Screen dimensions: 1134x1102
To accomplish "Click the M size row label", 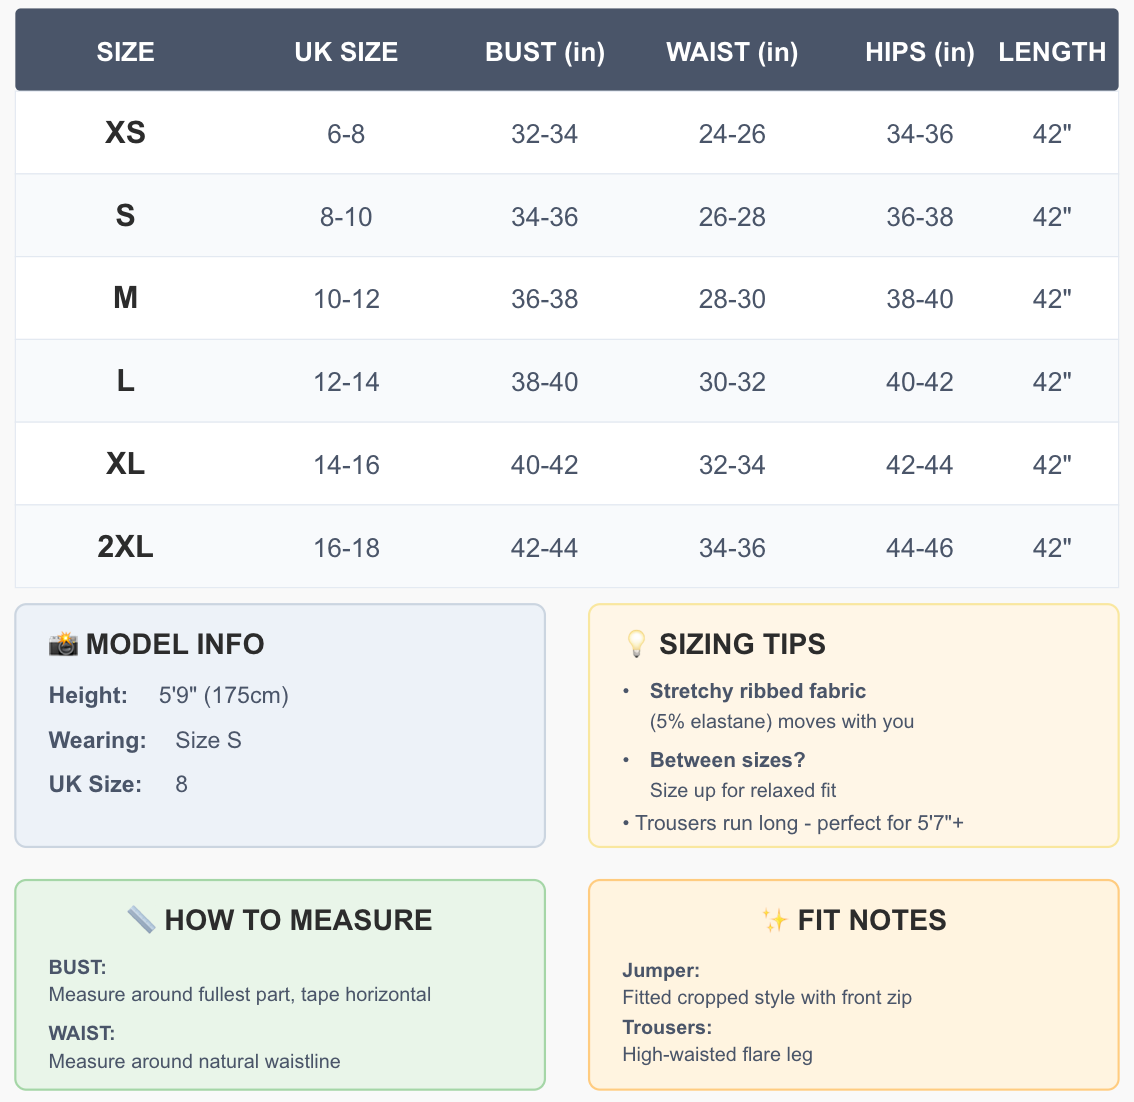I will (125, 298).
